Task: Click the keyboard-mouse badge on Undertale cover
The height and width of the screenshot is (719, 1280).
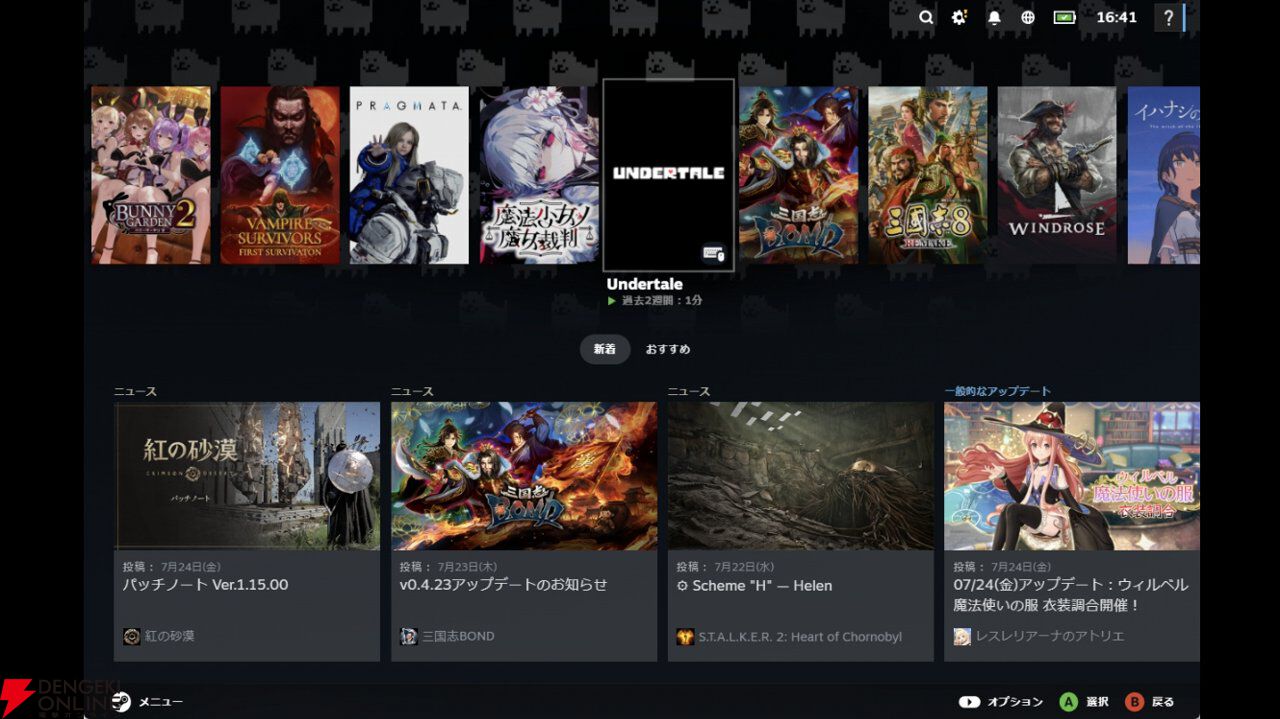Action: (714, 254)
